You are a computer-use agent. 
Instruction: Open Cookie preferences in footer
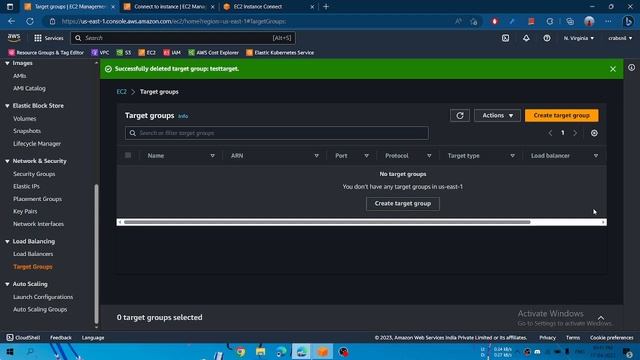point(611,338)
